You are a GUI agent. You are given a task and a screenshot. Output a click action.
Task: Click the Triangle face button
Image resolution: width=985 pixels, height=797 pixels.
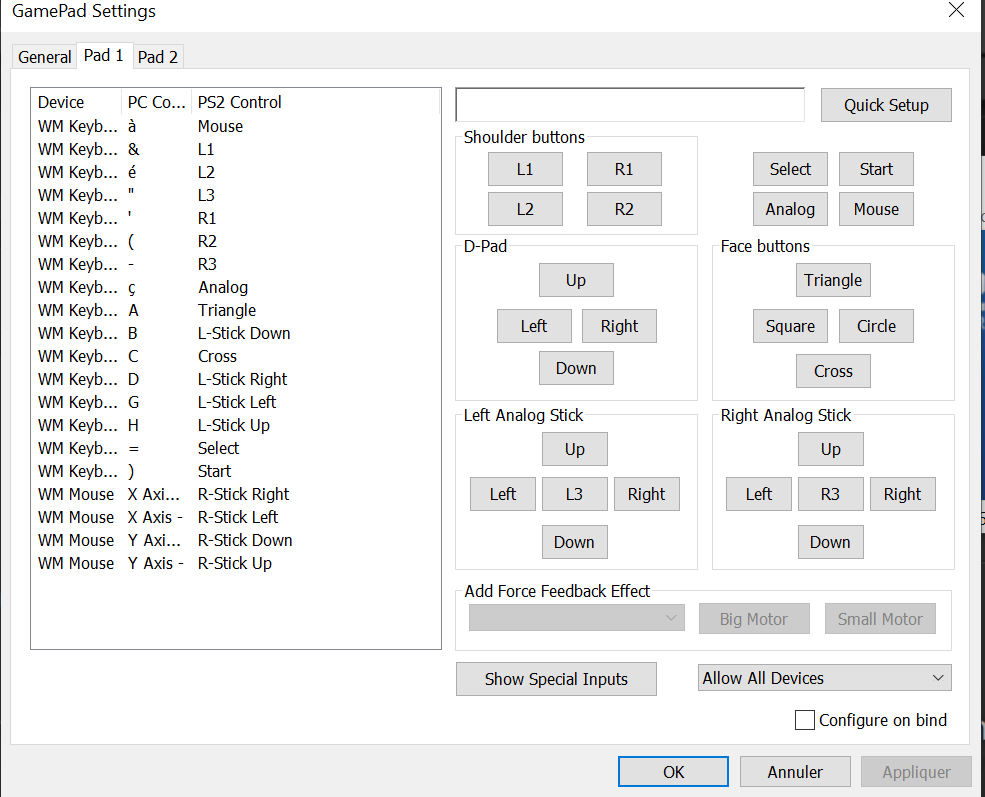coord(833,280)
